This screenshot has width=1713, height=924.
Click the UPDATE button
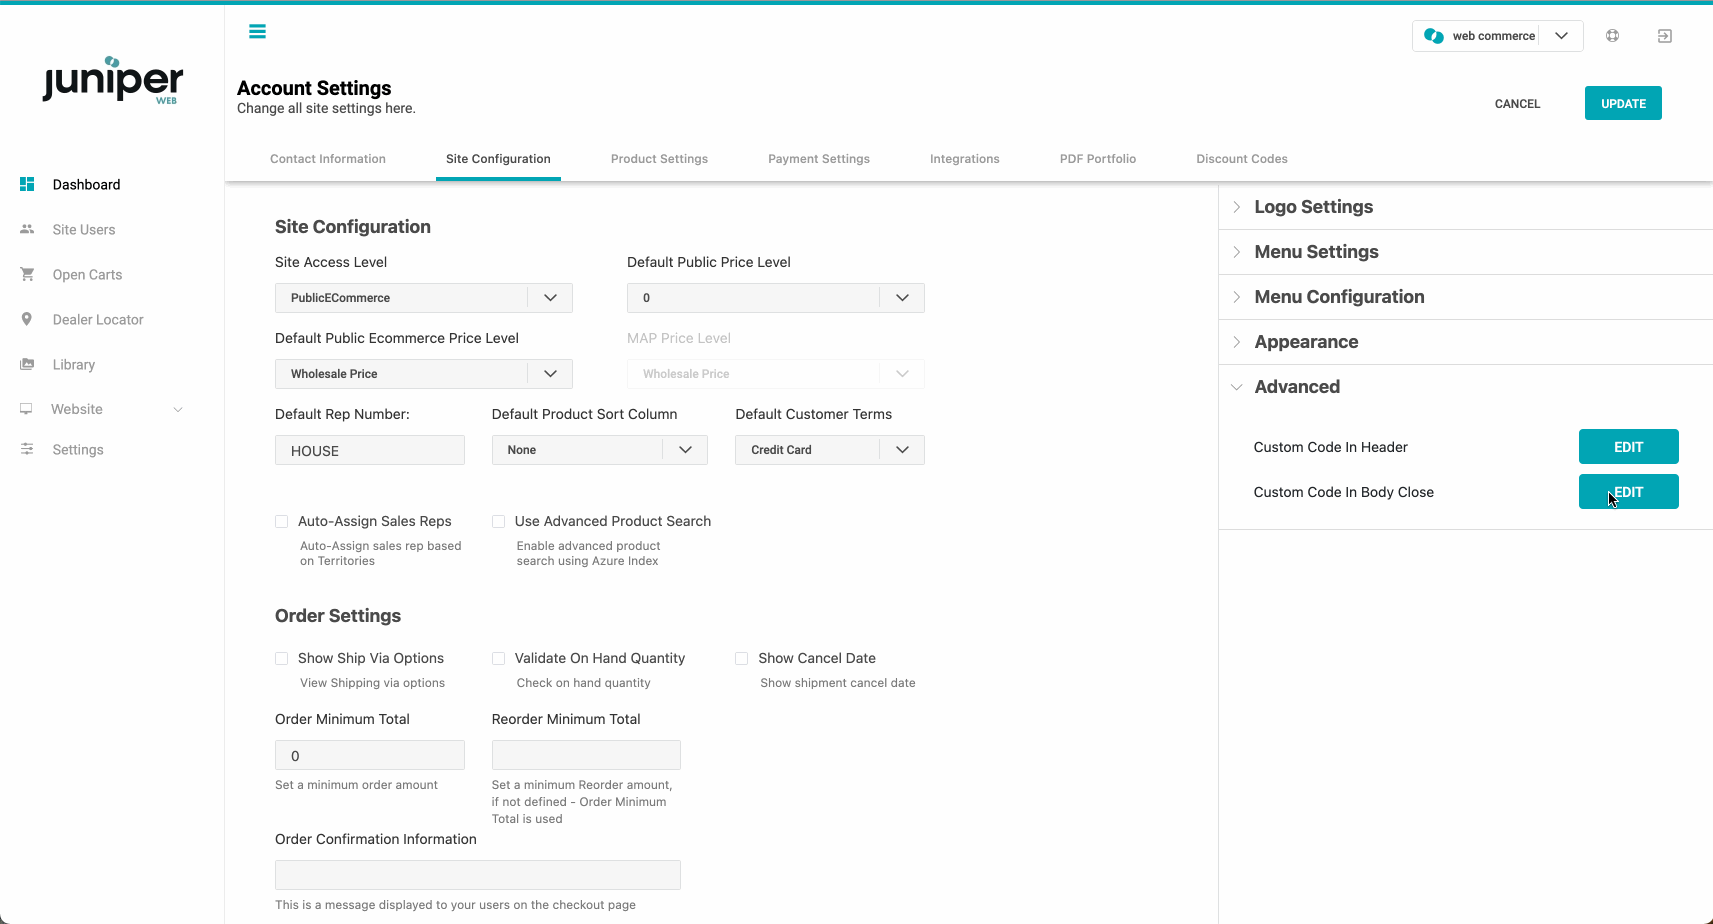pos(1623,104)
